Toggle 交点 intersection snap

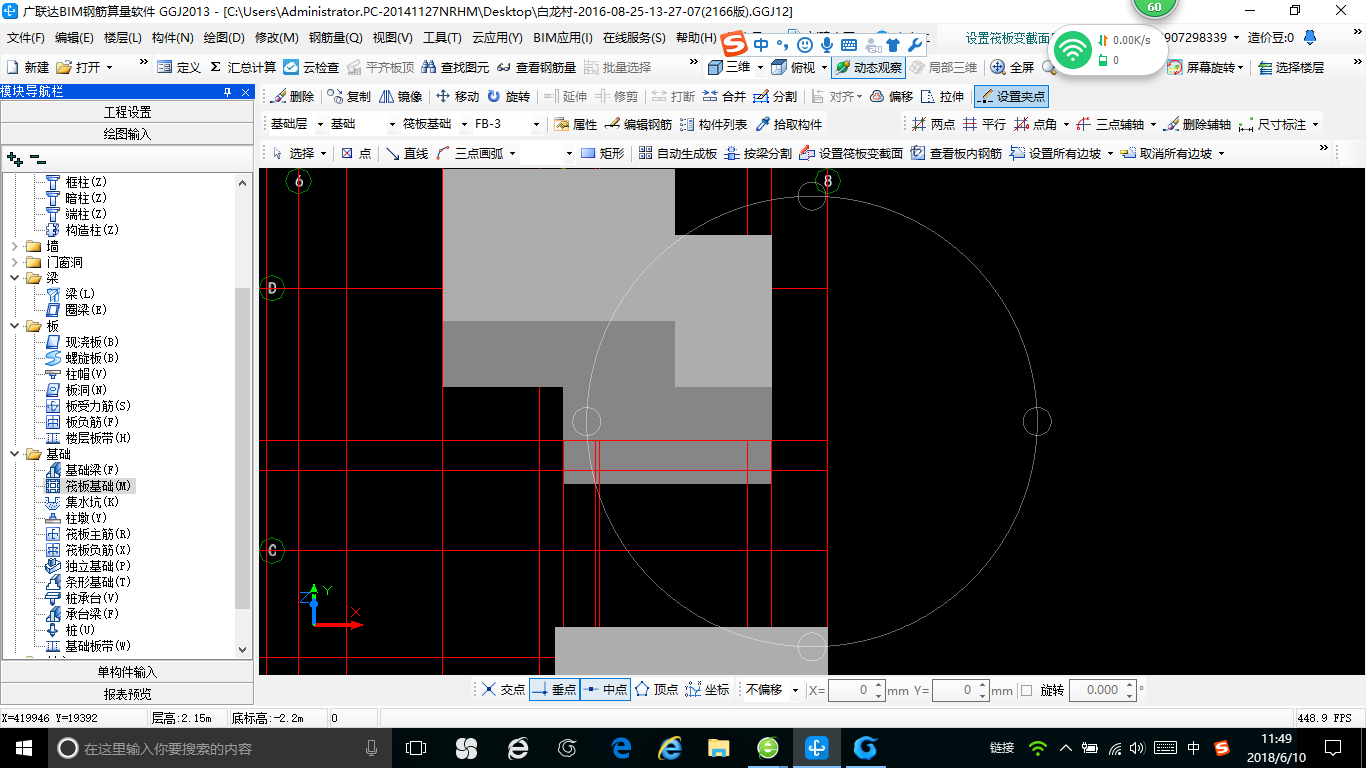(x=503, y=690)
